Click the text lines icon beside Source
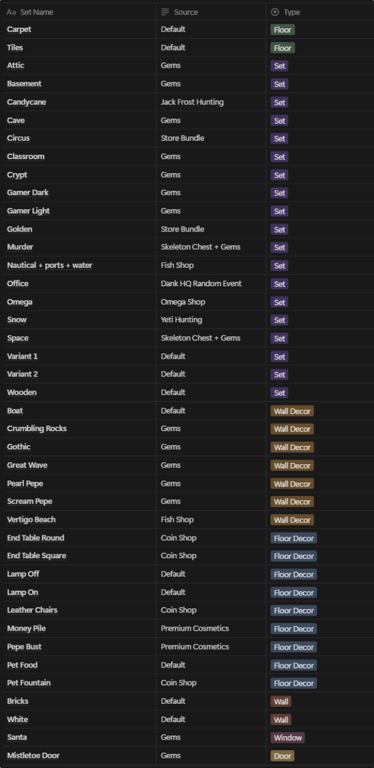The width and height of the screenshot is (374, 768). 165,12
